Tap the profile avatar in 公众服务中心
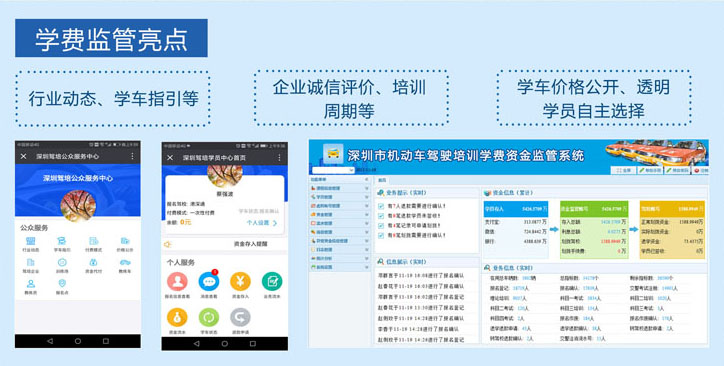 [78, 206]
